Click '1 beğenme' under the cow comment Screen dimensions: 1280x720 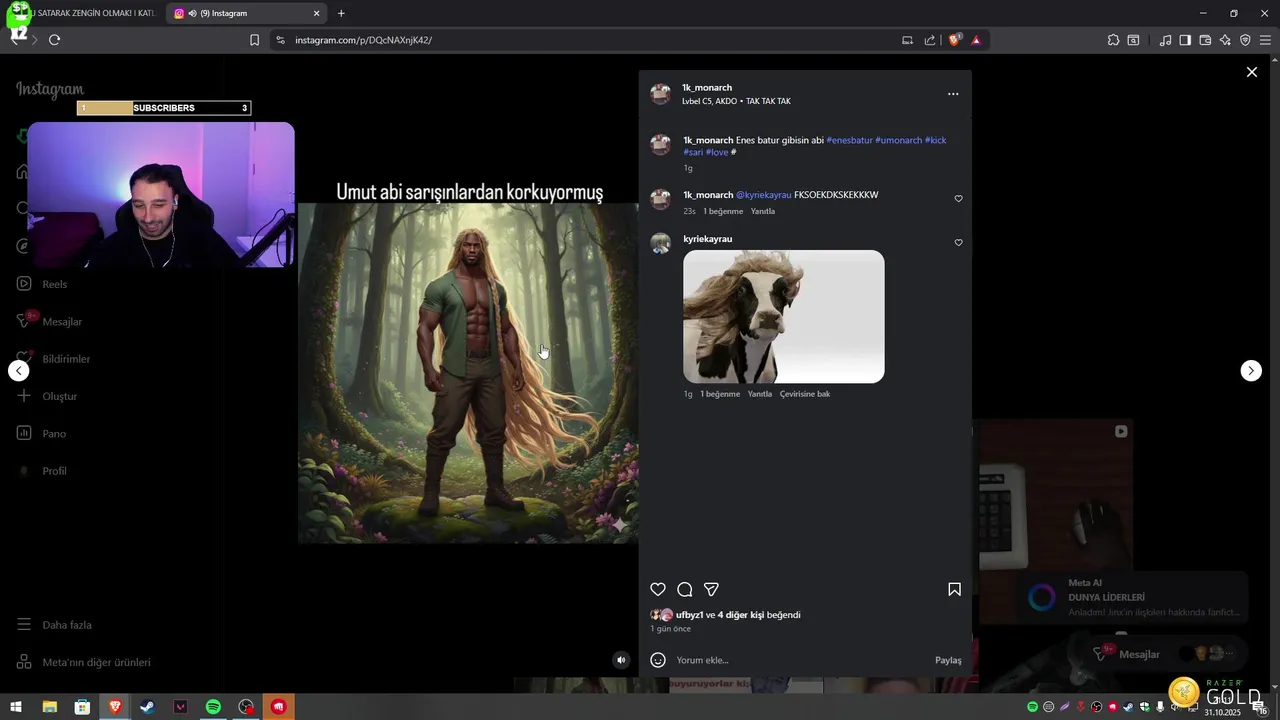[720, 394]
